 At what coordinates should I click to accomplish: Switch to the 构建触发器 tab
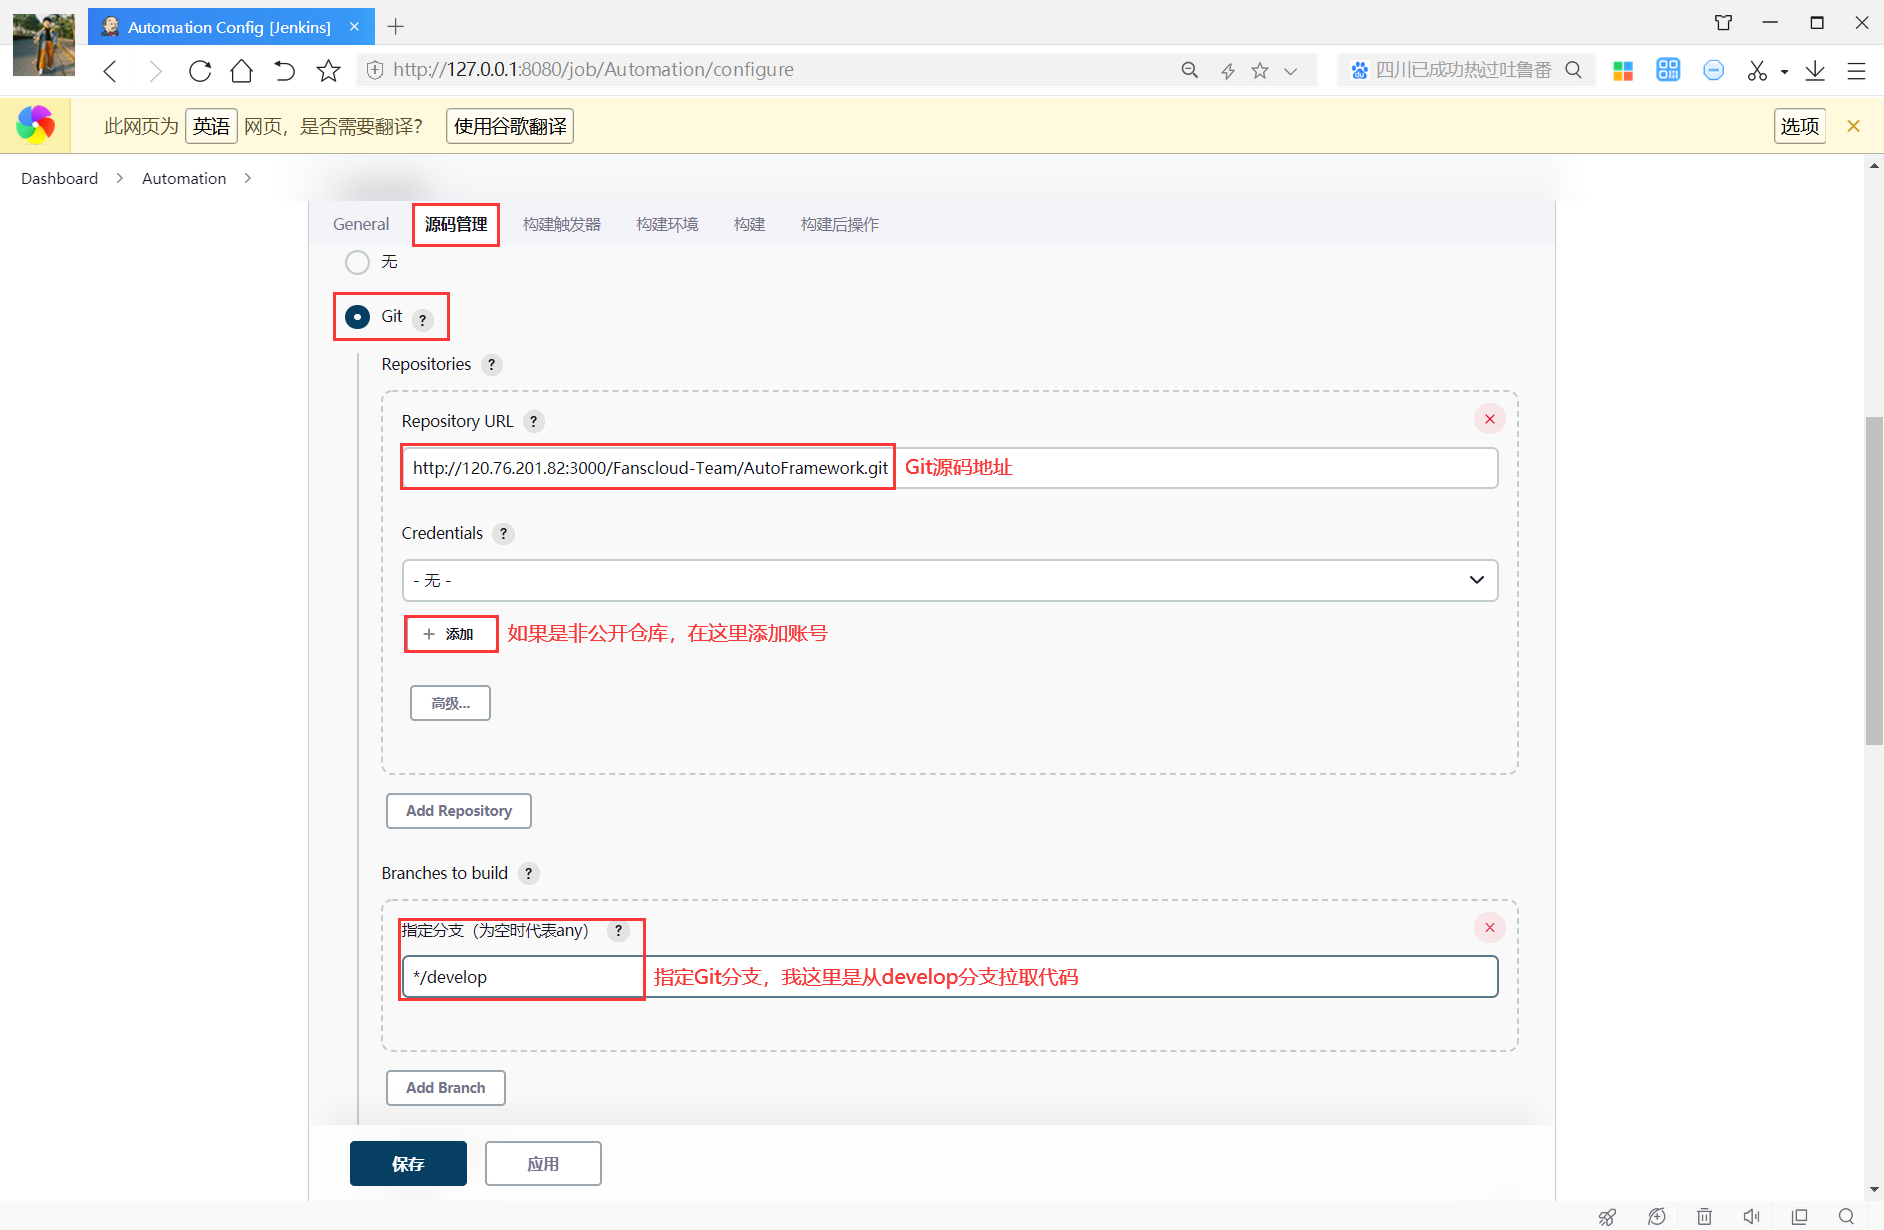pyautogui.click(x=562, y=224)
